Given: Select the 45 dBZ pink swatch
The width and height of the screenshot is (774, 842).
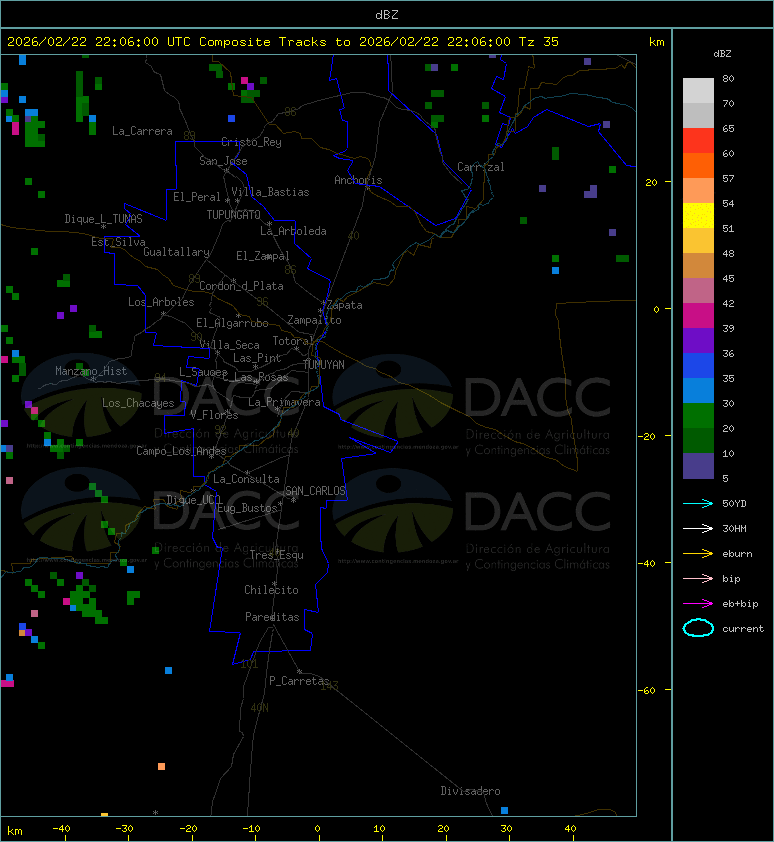Looking at the screenshot, I should [698, 291].
